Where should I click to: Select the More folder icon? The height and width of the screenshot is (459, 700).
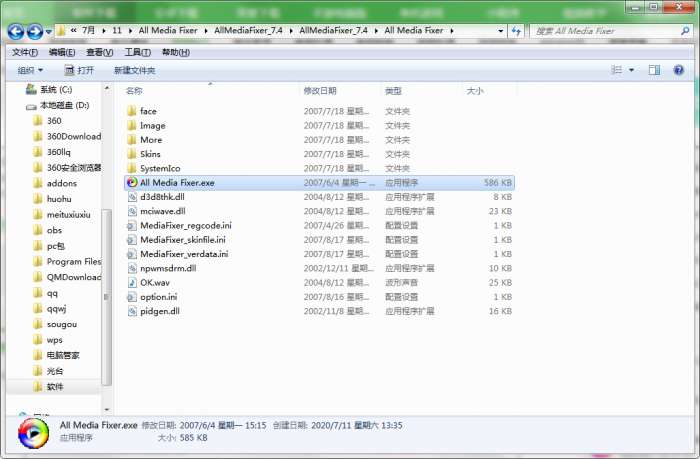click(132, 140)
